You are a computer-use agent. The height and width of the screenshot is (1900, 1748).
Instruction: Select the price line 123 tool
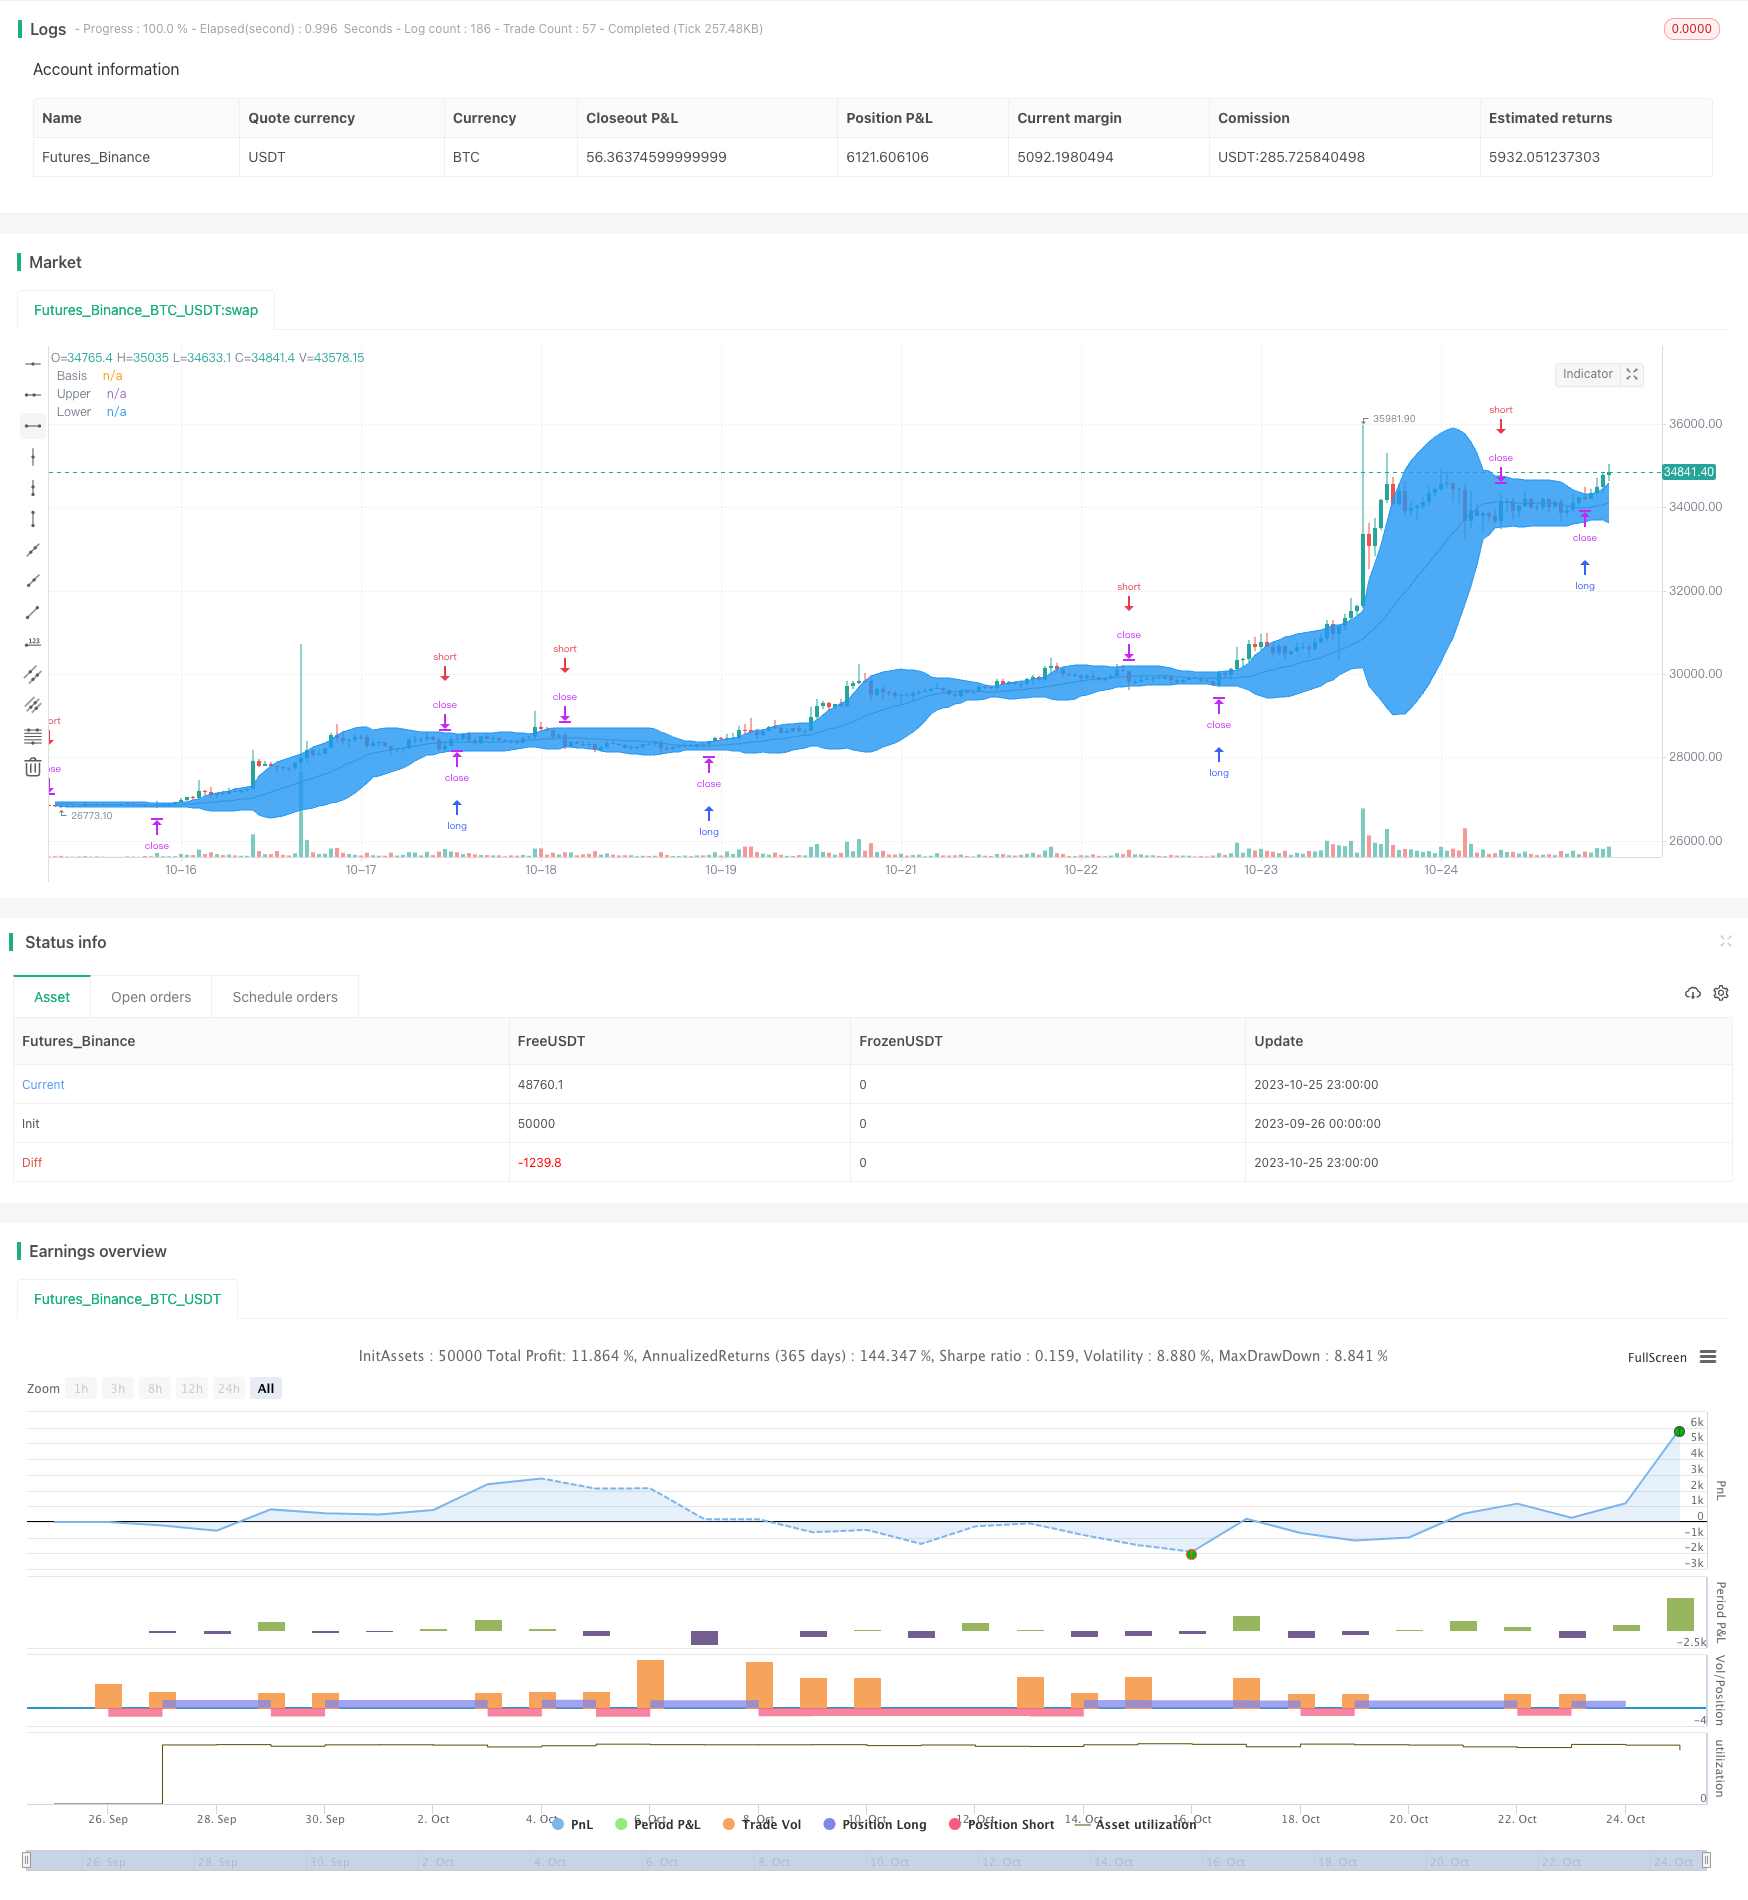tap(33, 643)
